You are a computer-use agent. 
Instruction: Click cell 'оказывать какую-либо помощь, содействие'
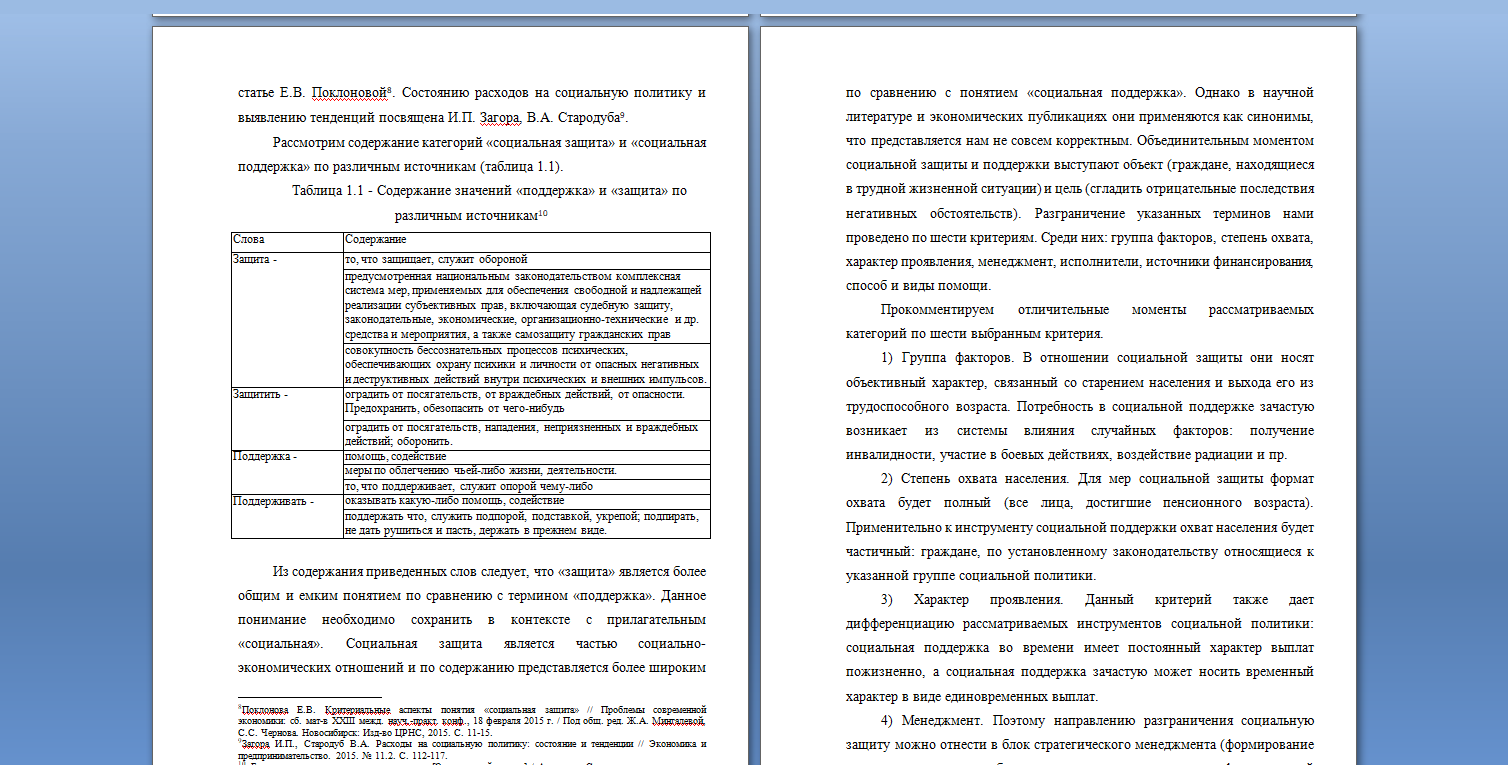click(527, 501)
